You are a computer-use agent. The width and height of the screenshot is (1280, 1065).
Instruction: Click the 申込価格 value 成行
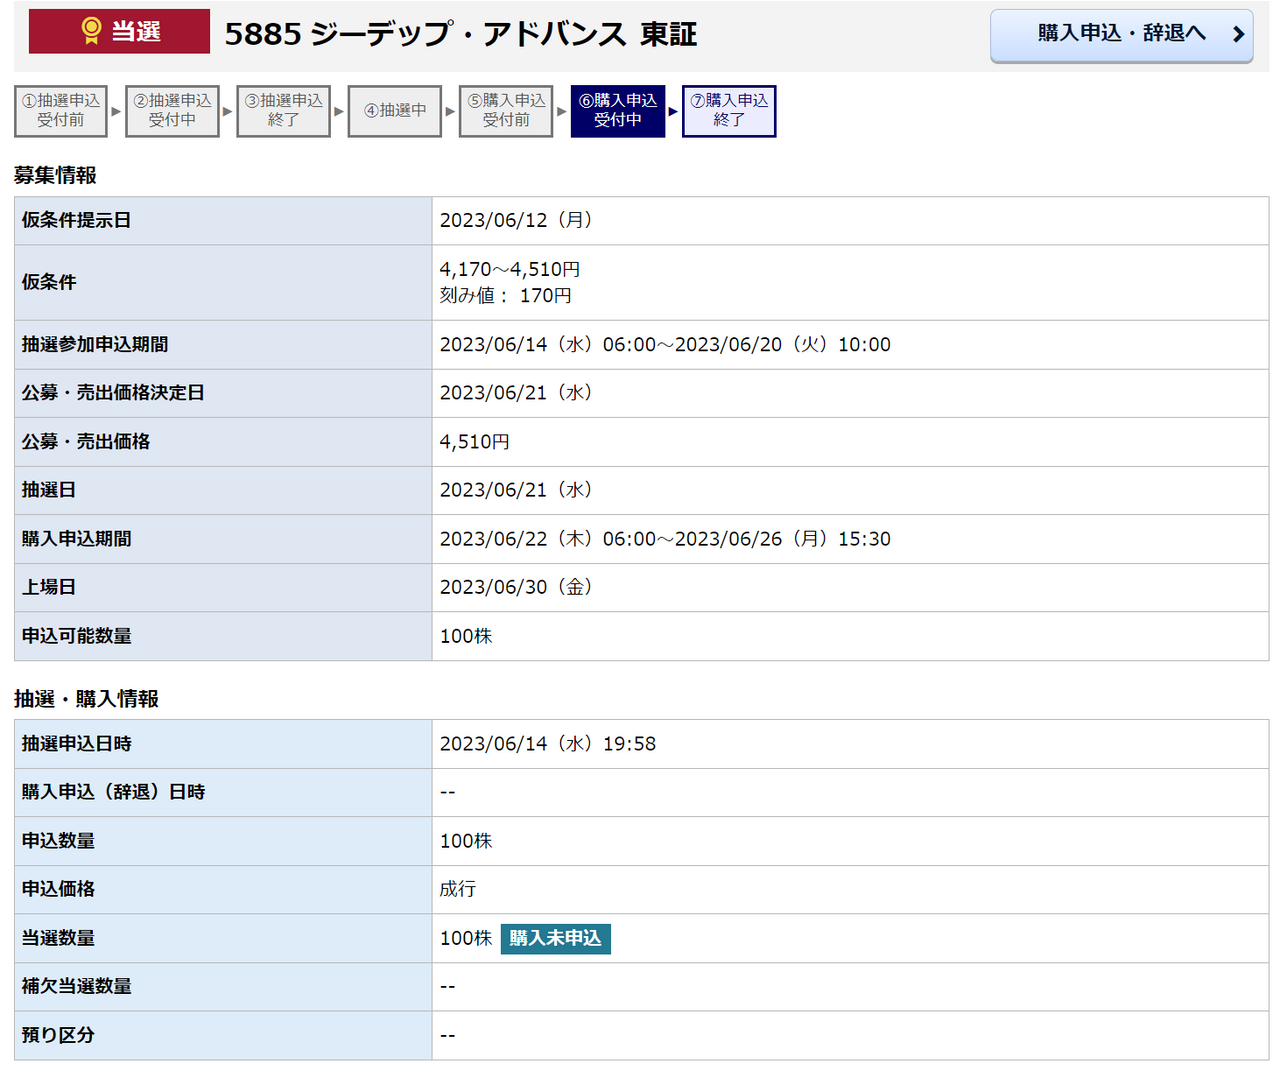click(x=458, y=889)
